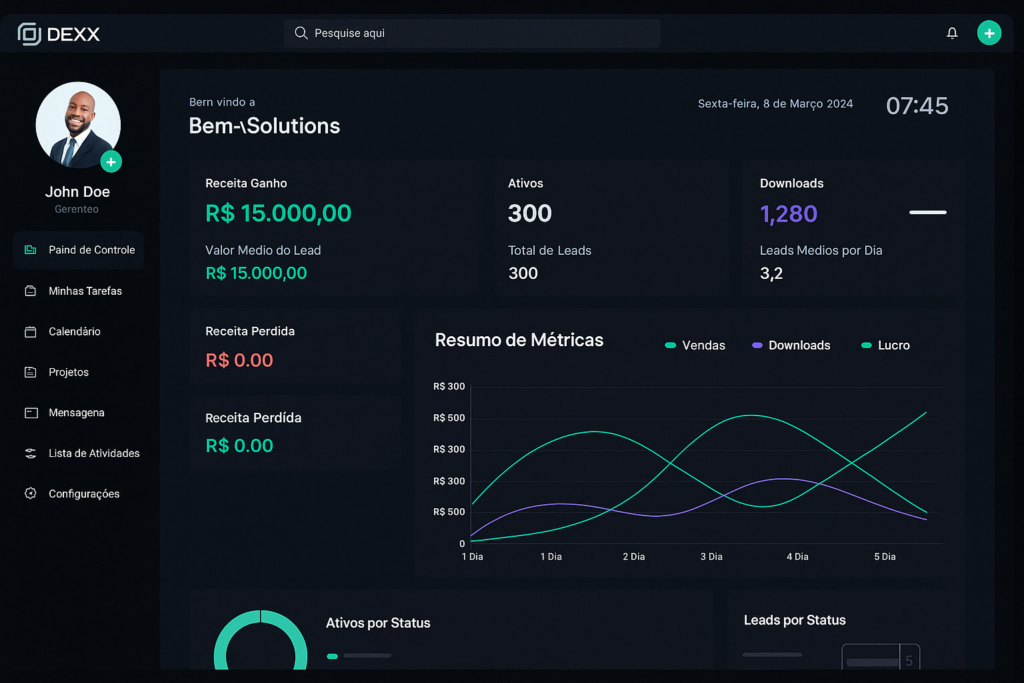The height and width of the screenshot is (683, 1024).
Task: Click the Calendário icon in sidebar
Action: (30, 332)
